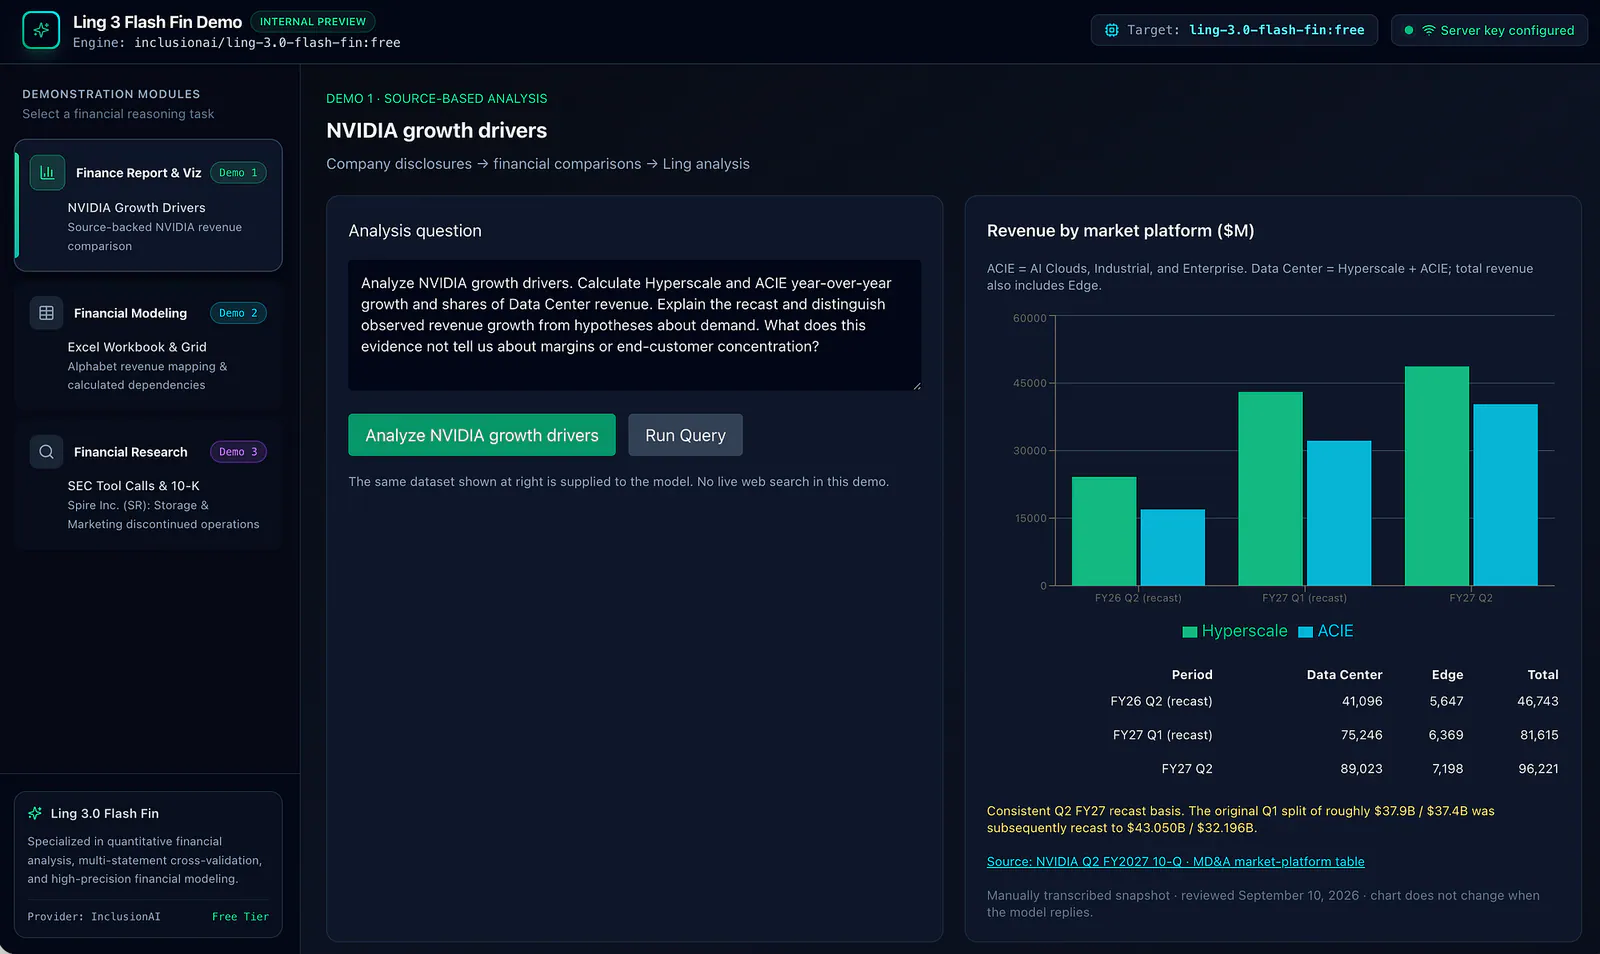Click the Run Query button
Viewport: 1600px width, 954px height.
tap(685, 435)
